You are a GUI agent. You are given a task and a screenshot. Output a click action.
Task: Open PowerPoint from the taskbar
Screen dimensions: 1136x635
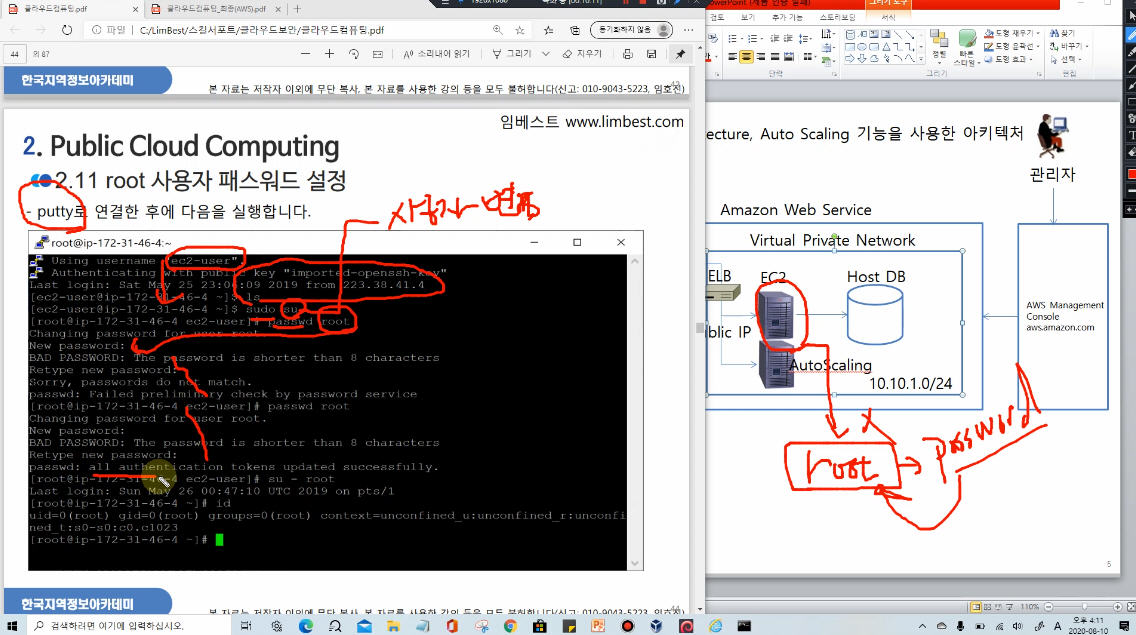click(x=598, y=626)
